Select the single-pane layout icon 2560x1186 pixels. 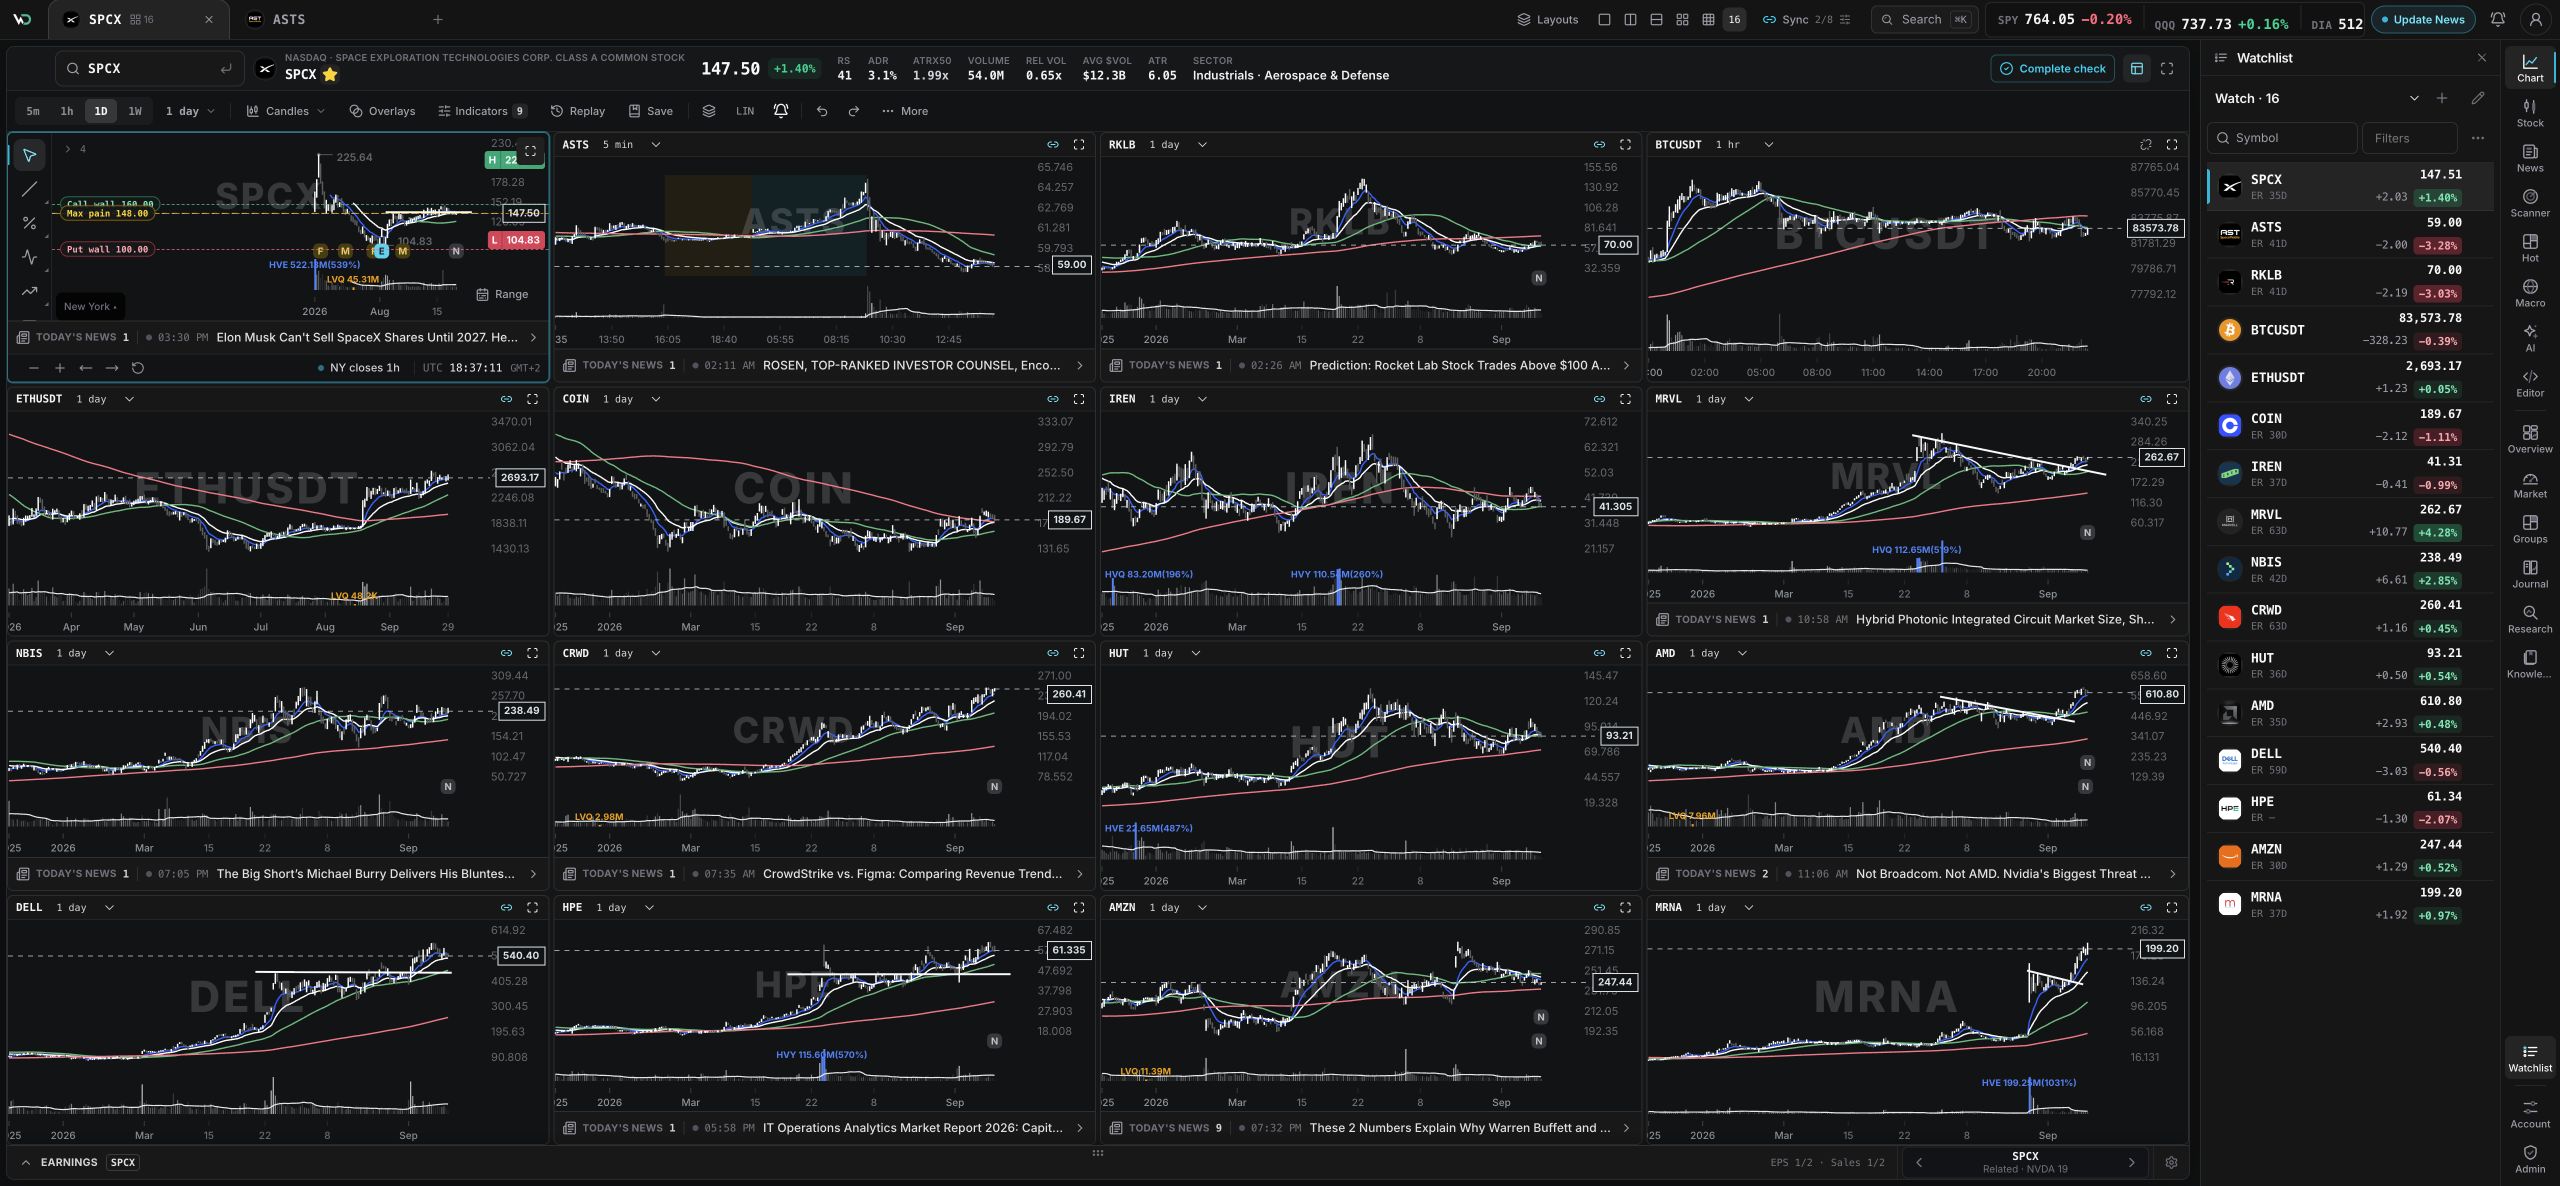point(1604,20)
